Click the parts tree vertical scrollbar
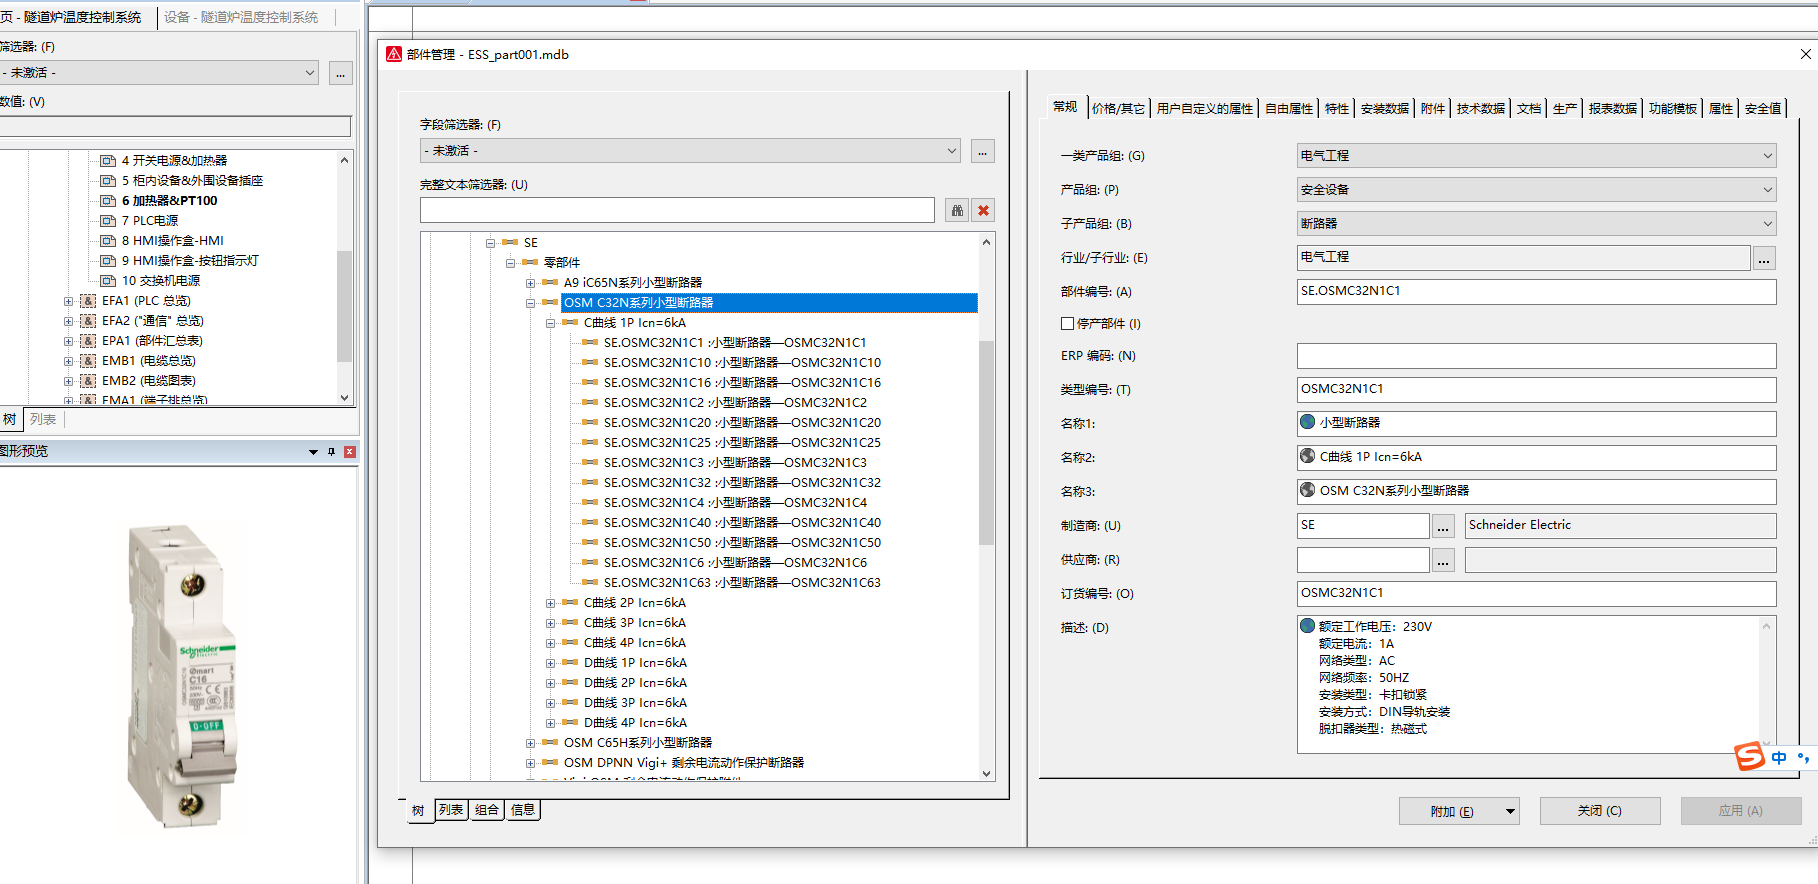This screenshot has width=1818, height=884. point(986,440)
